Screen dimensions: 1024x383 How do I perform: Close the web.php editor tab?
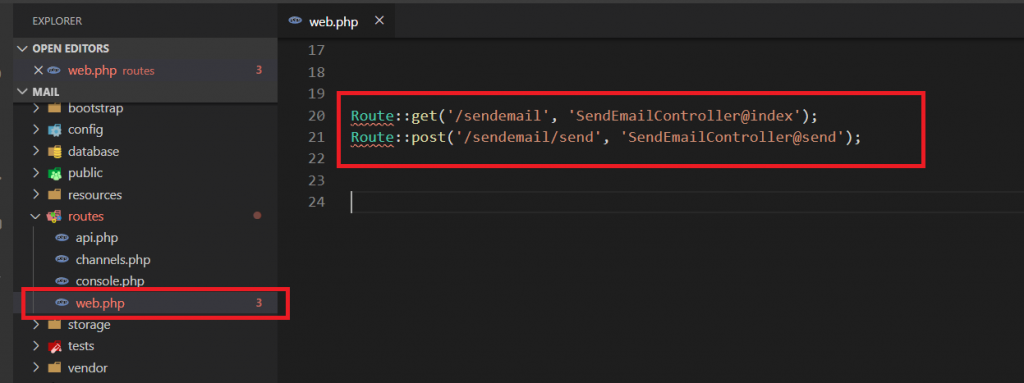[x=379, y=21]
